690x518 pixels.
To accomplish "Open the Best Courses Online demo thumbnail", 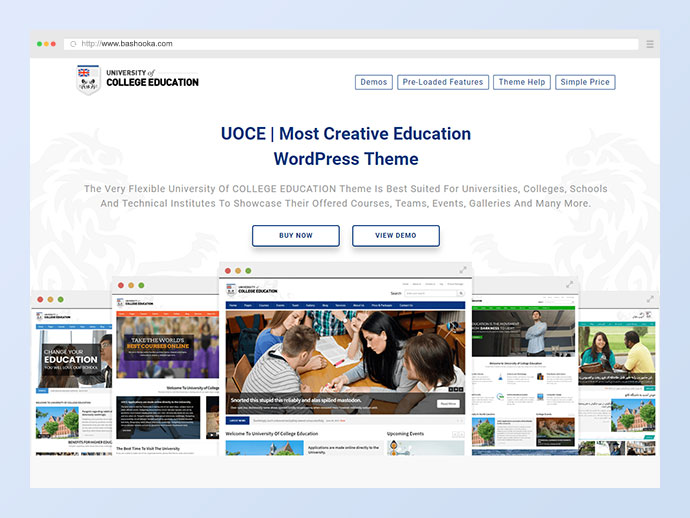I will 168,347.
